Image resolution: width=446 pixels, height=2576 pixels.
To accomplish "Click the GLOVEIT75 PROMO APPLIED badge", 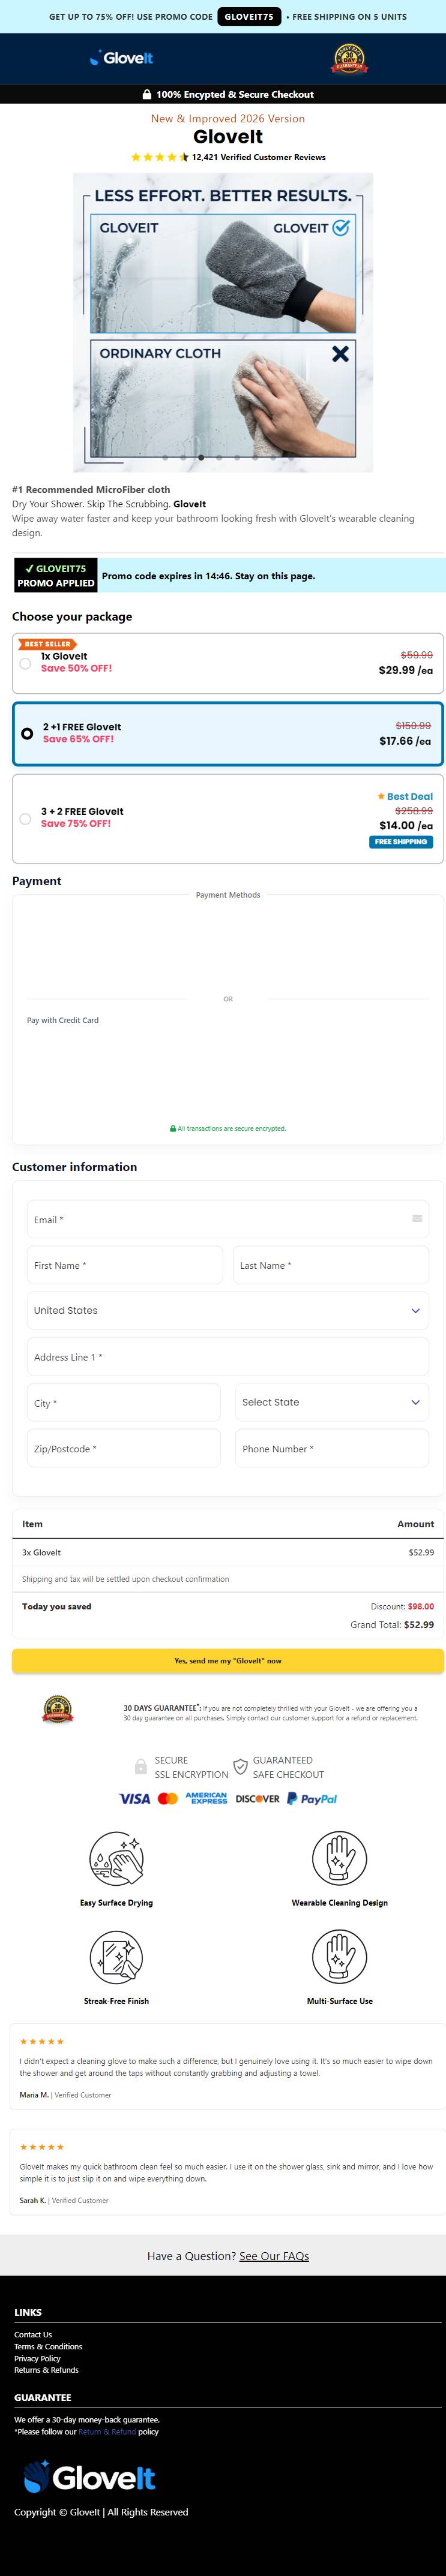I will 56,576.
